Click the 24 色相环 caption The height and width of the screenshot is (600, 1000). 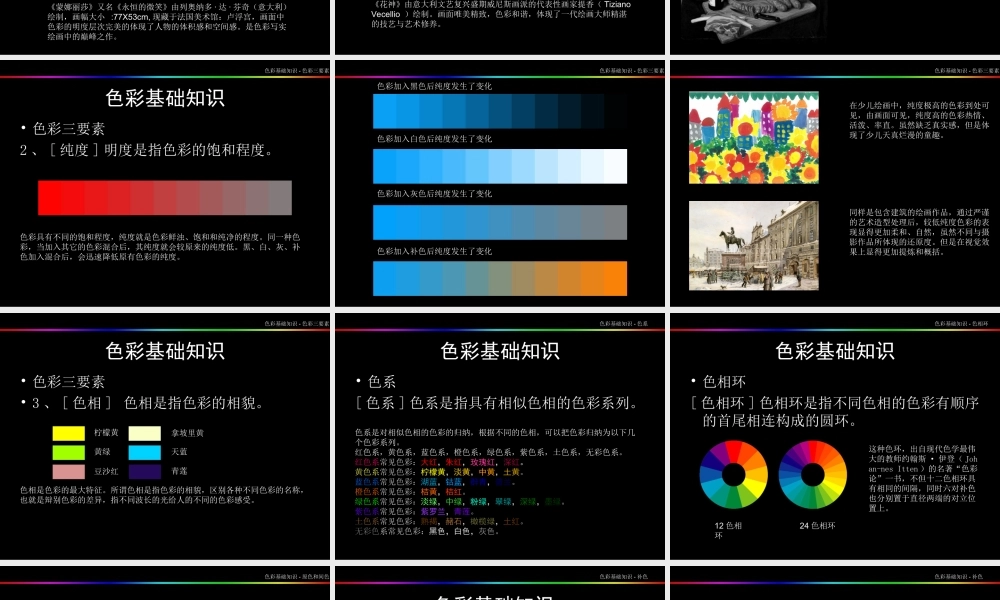click(x=817, y=526)
